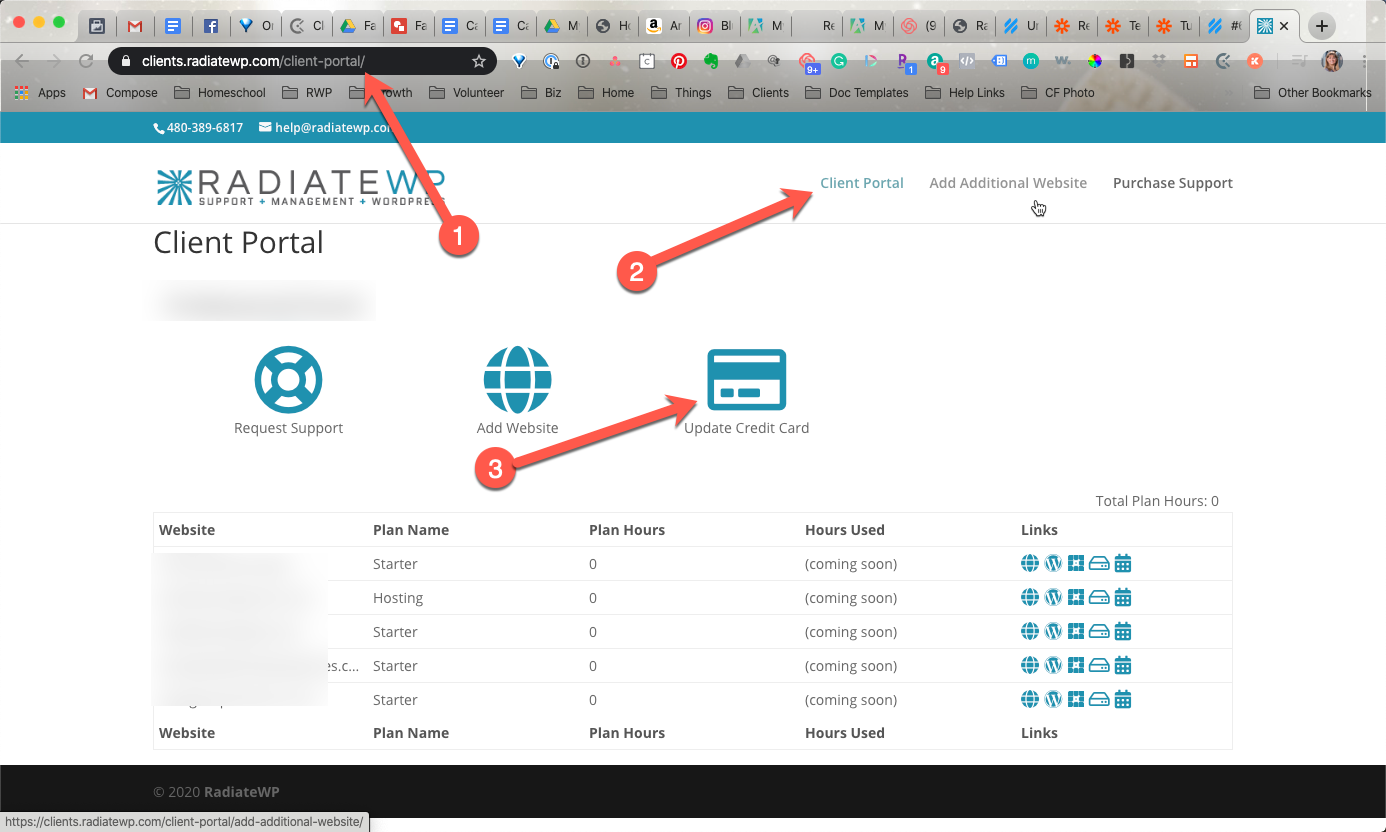Click the globe icon in the bottom Starter row
This screenshot has height=832, width=1386.
point(1029,700)
